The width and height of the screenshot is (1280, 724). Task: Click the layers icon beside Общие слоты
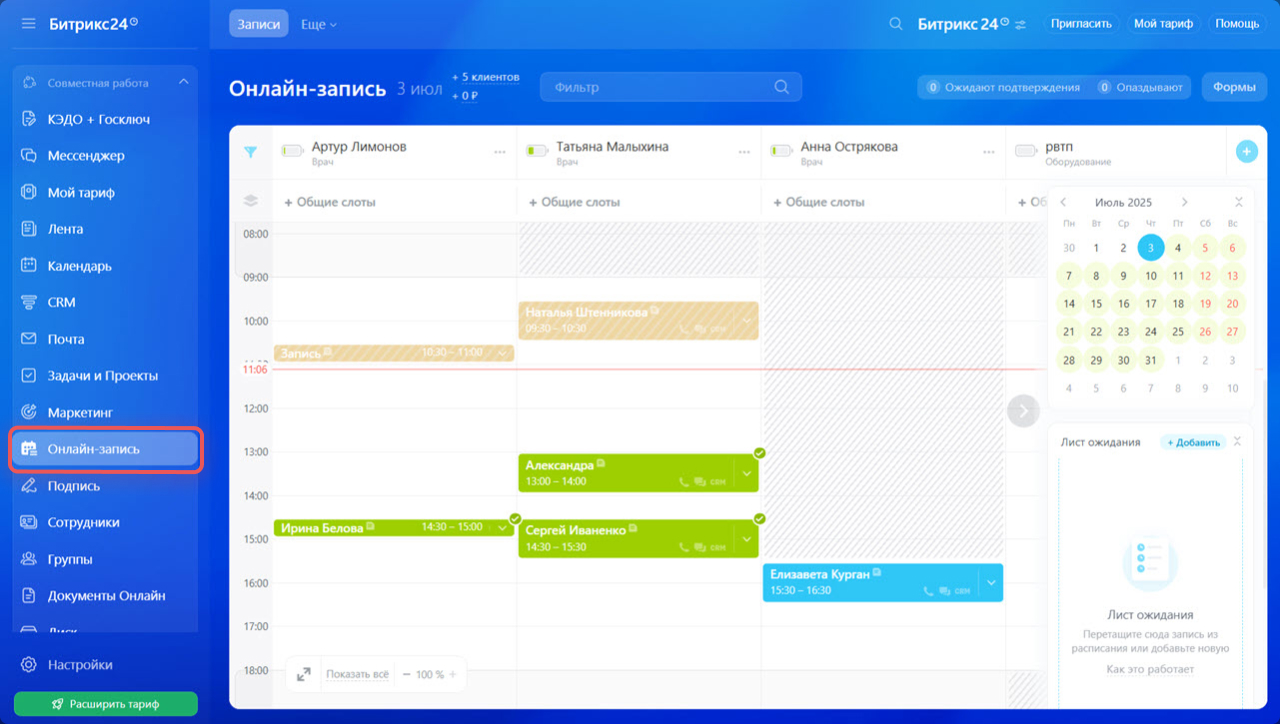point(251,201)
